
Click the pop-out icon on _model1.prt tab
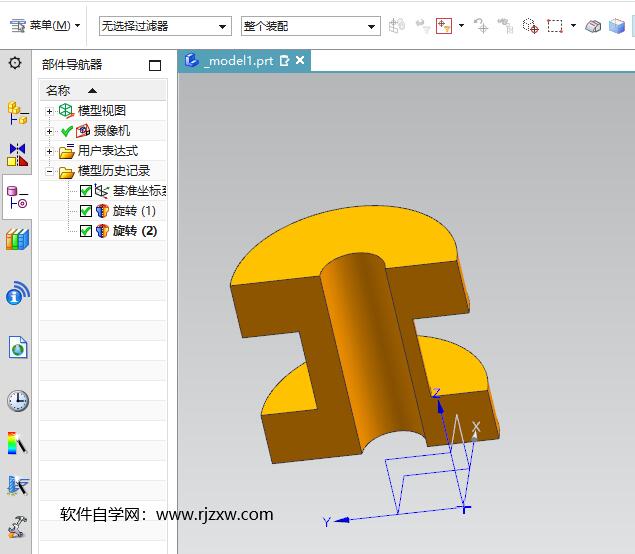[285, 61]
